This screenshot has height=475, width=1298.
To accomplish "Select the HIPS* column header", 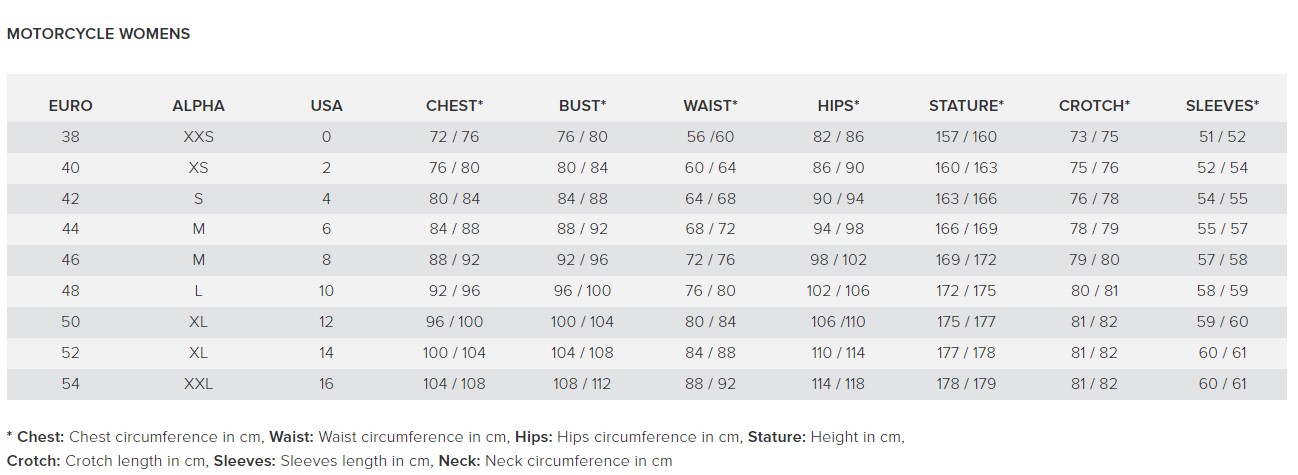I will click(x=838, y=106).
